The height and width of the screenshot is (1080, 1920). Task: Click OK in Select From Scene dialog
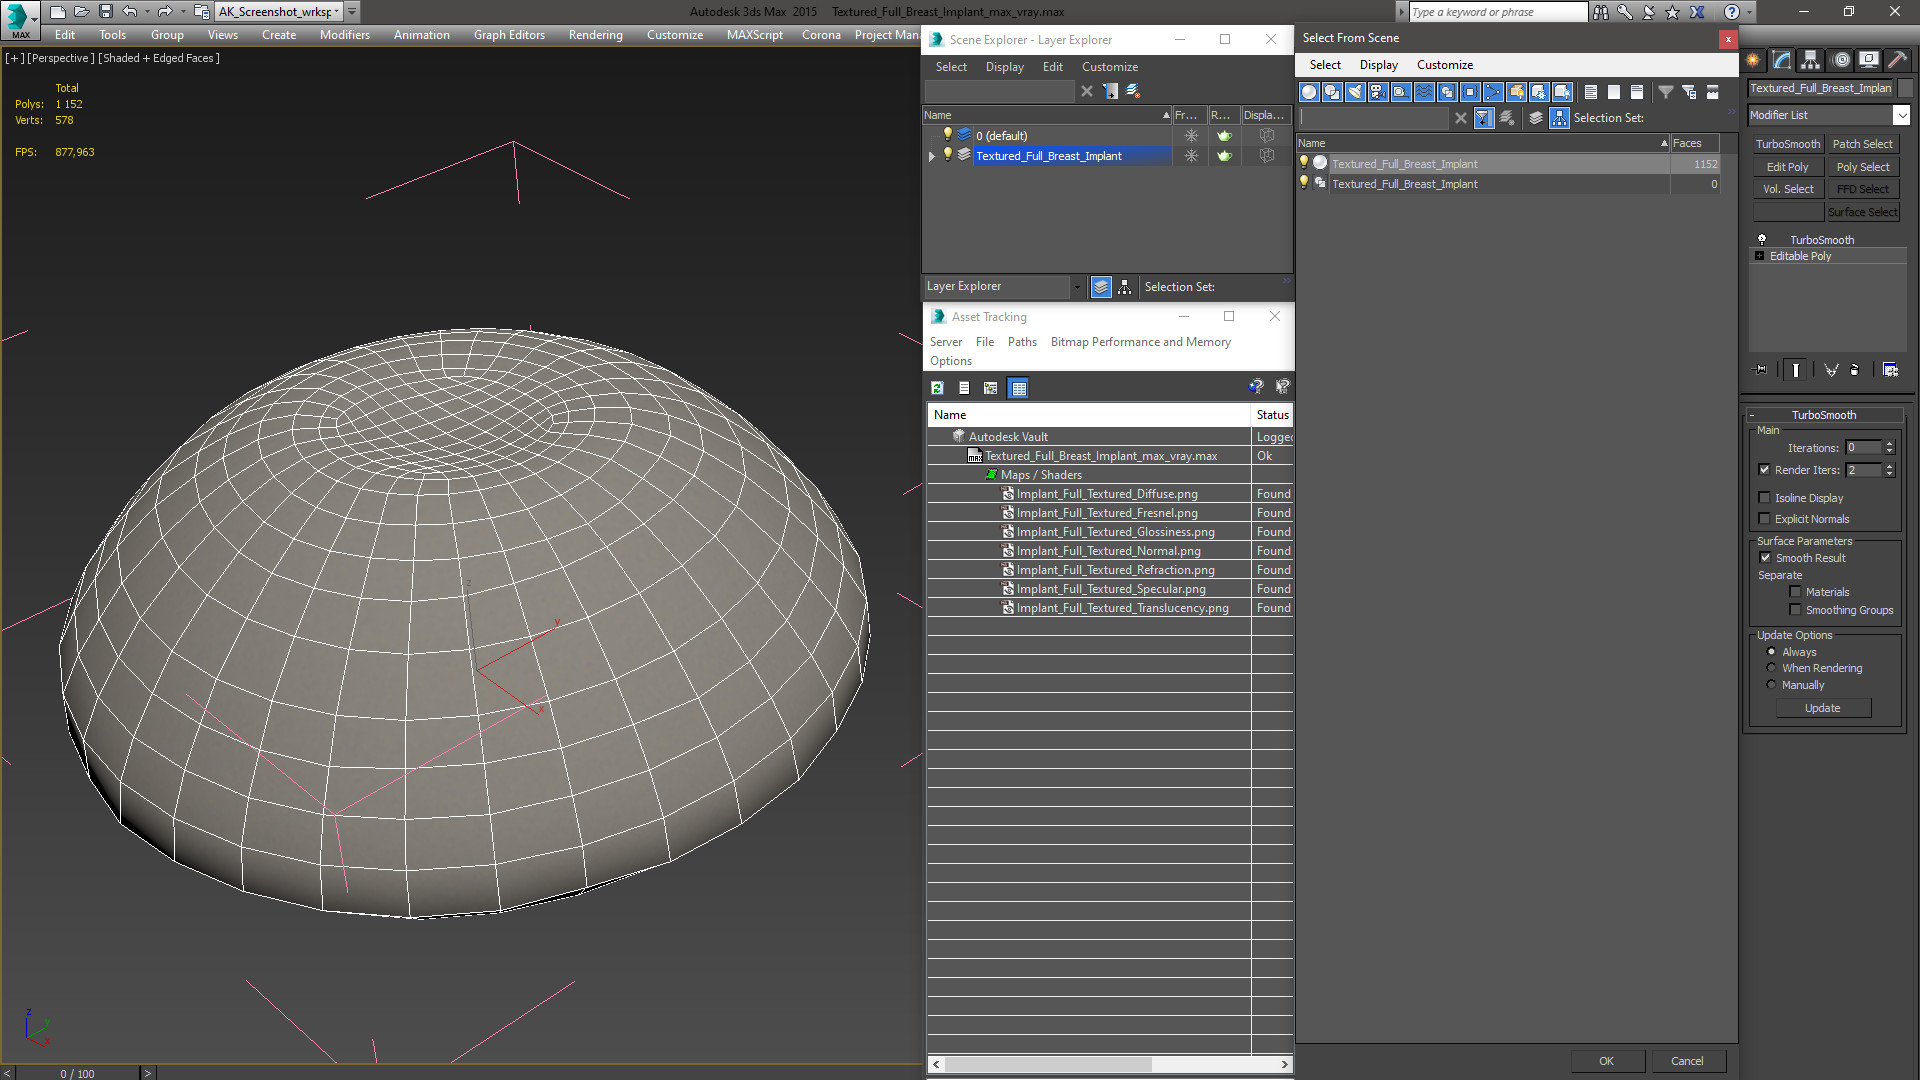pyautogui.click(x=1606, y=1061)
